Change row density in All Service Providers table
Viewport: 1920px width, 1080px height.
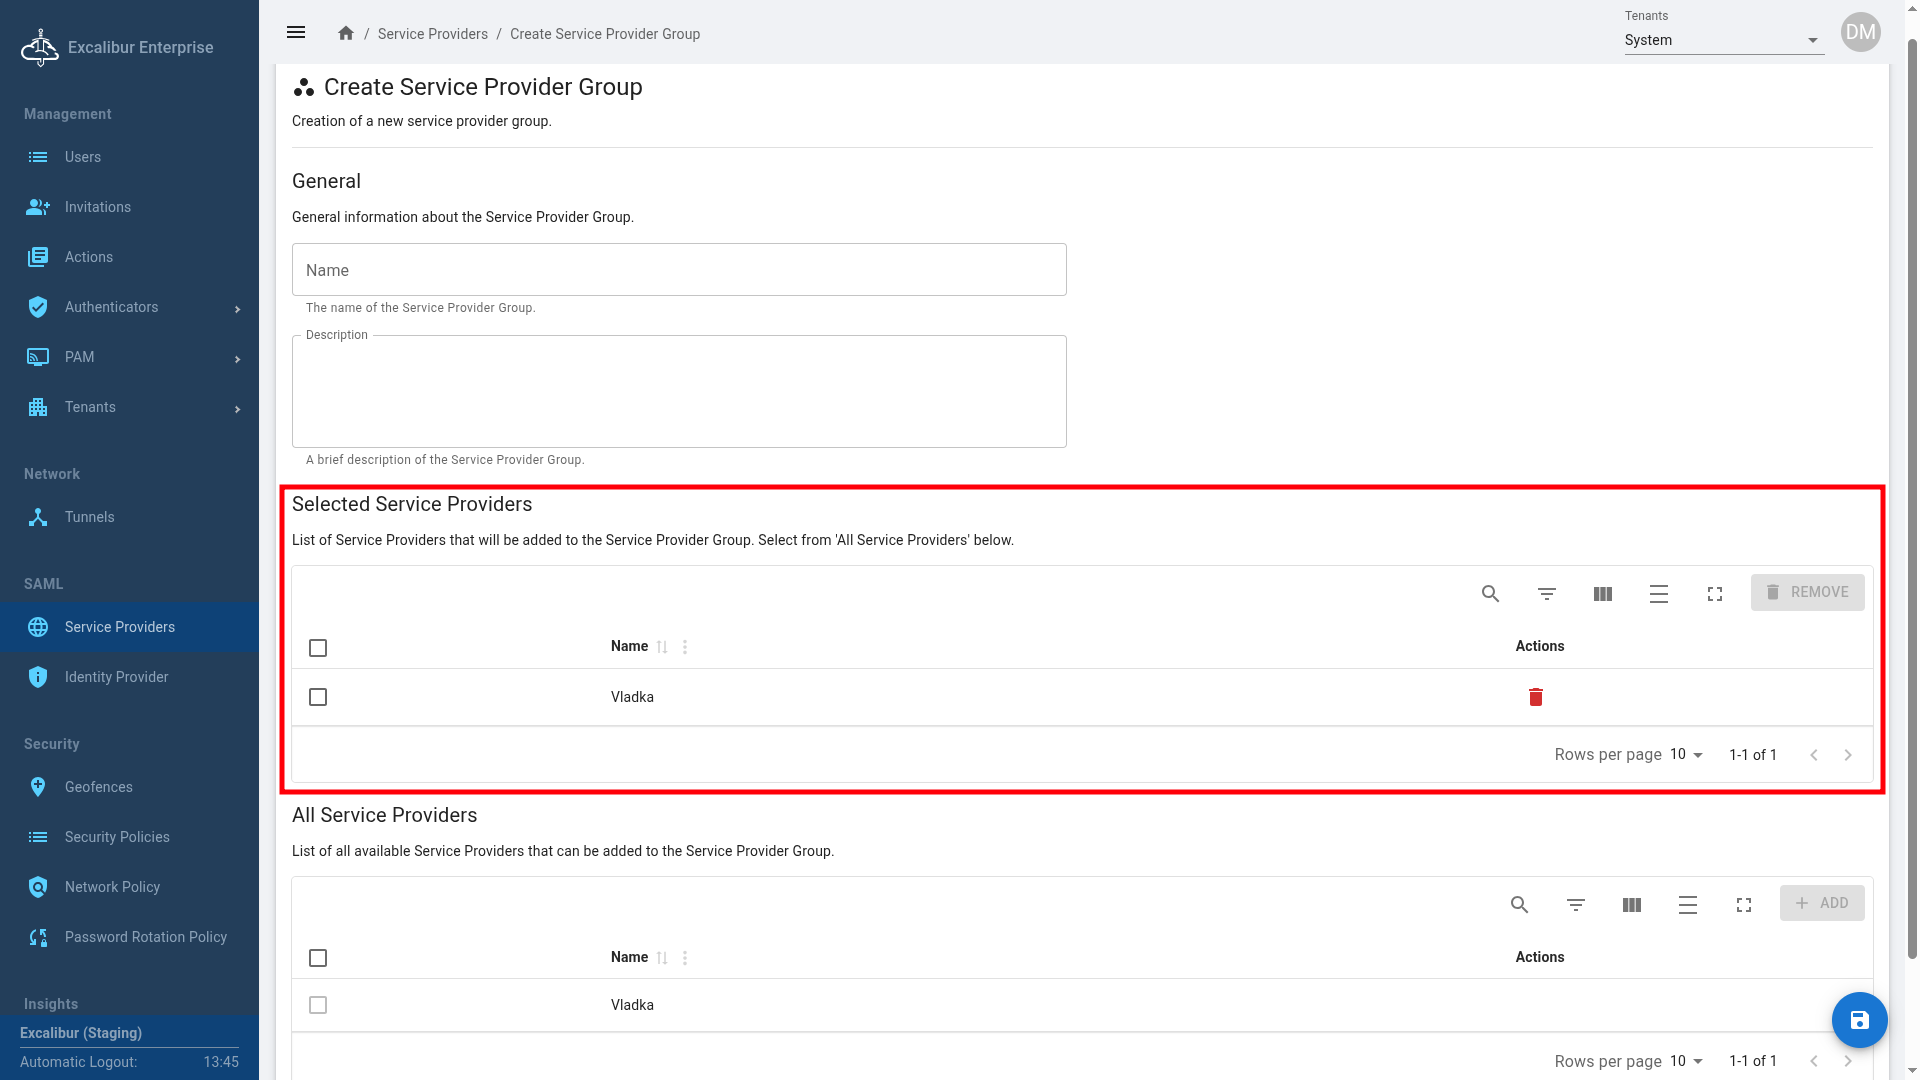coord(1687,905)
